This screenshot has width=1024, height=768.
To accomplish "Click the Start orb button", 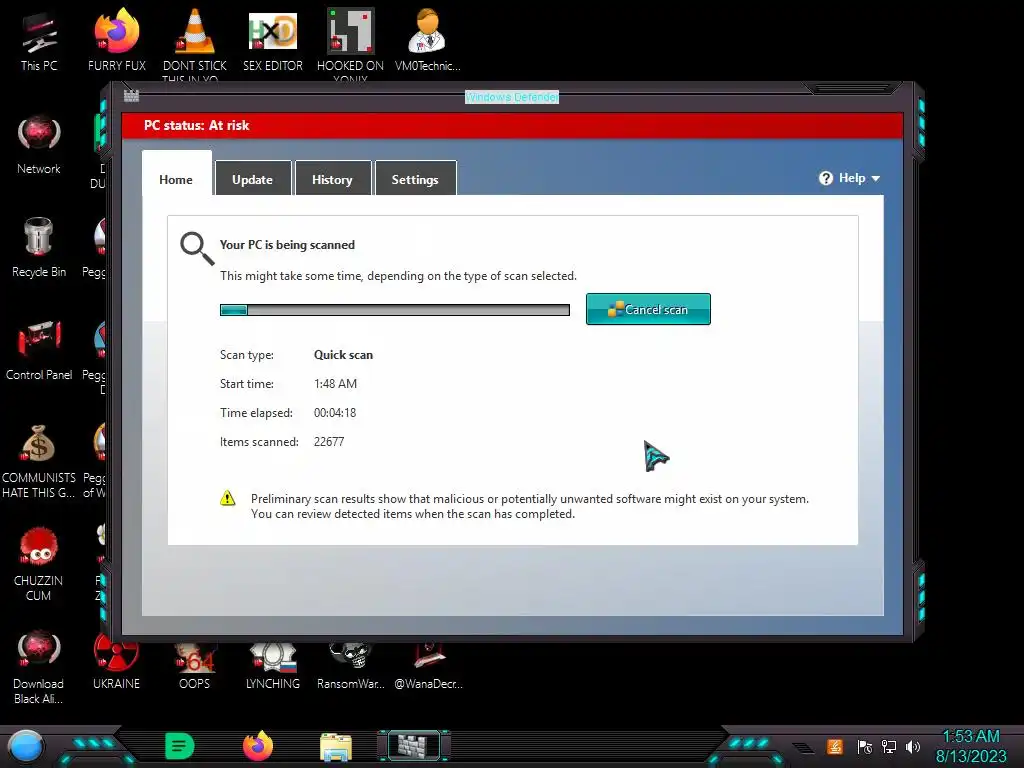I will point(25,746).
